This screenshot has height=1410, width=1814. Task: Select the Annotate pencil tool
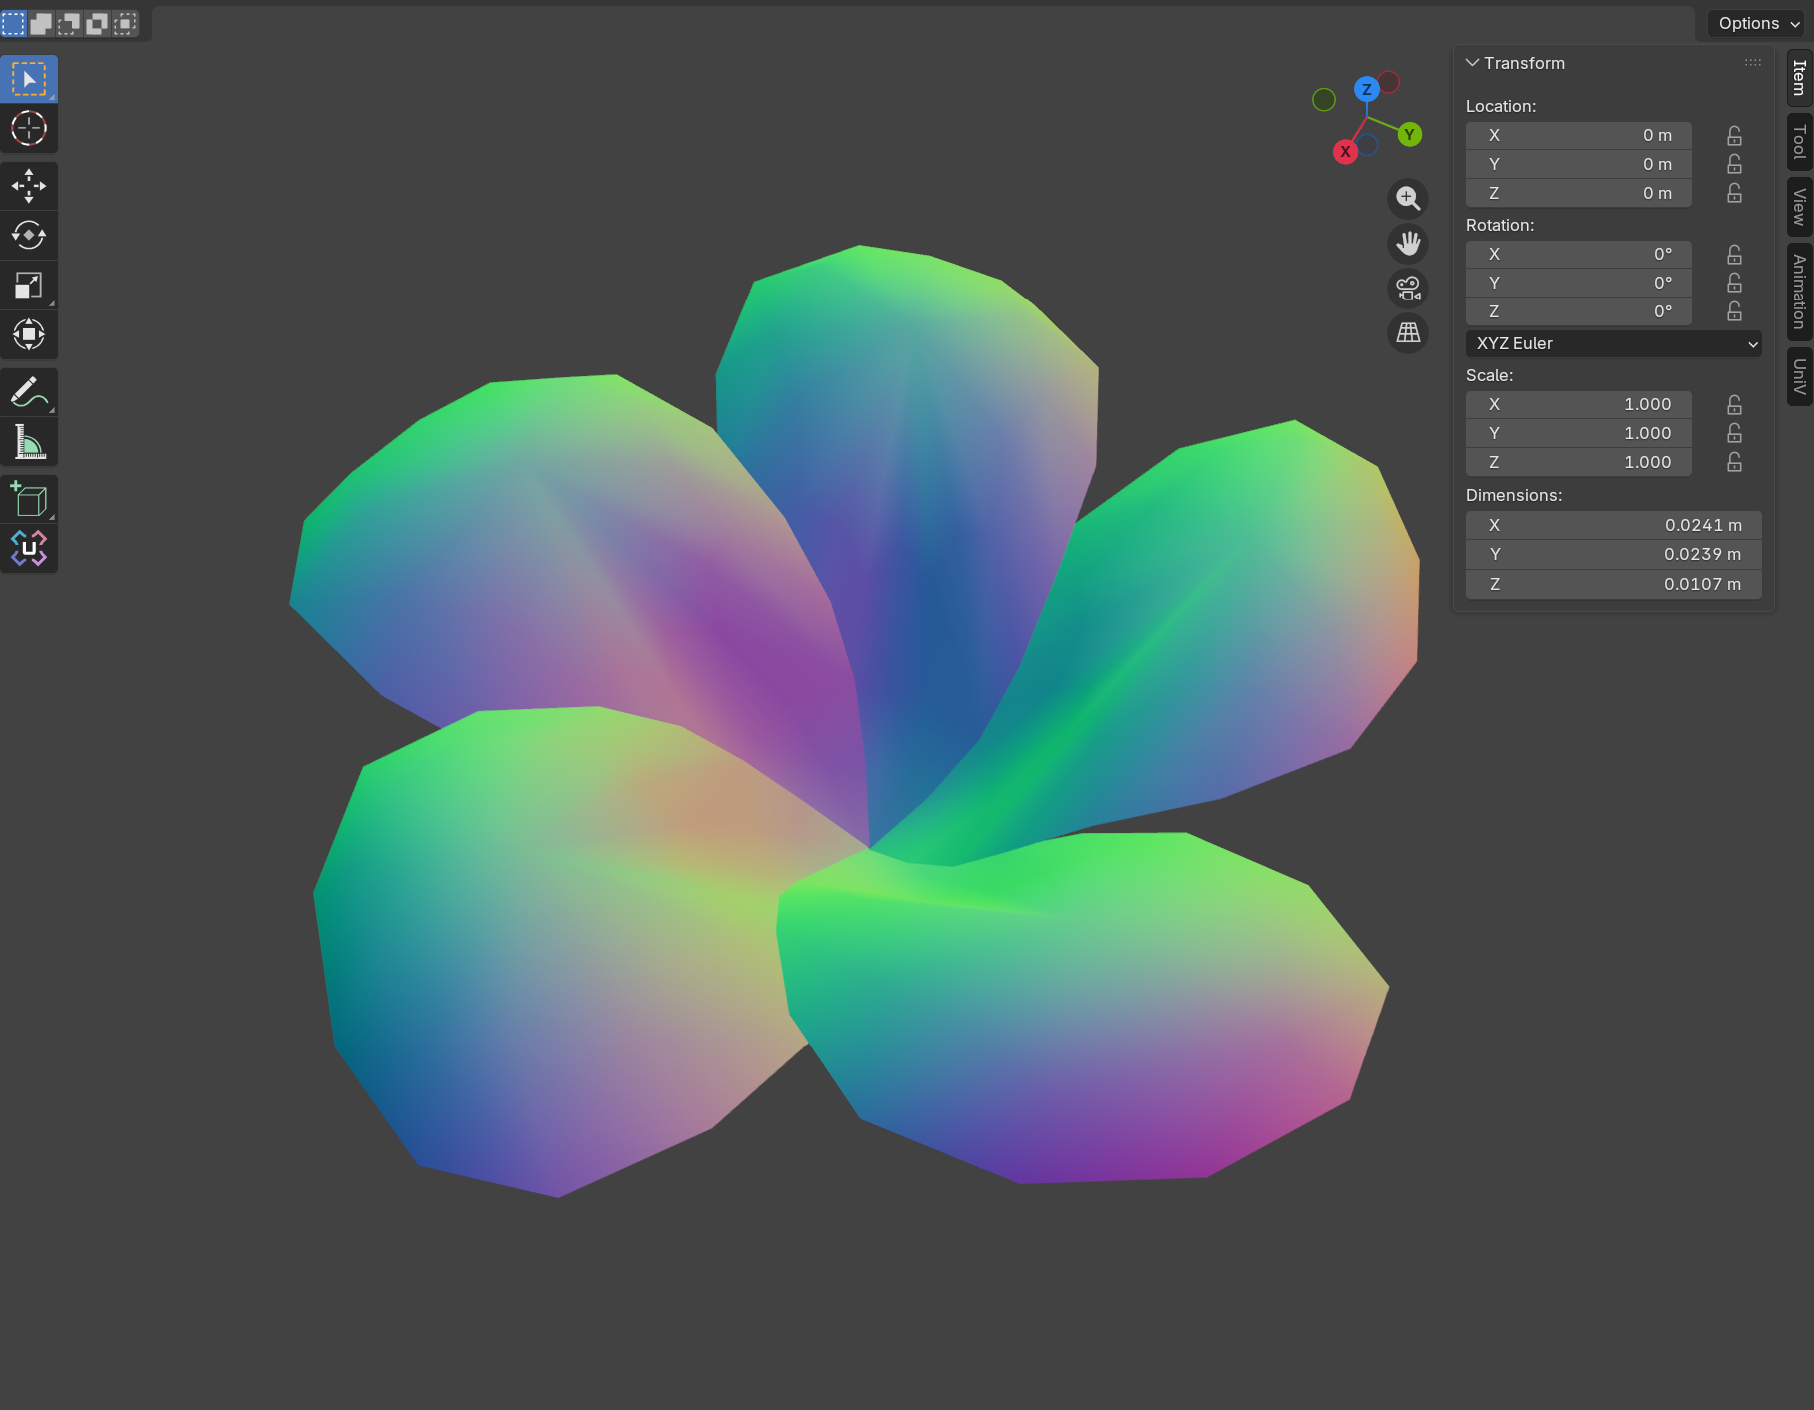(x=29, y=393)
